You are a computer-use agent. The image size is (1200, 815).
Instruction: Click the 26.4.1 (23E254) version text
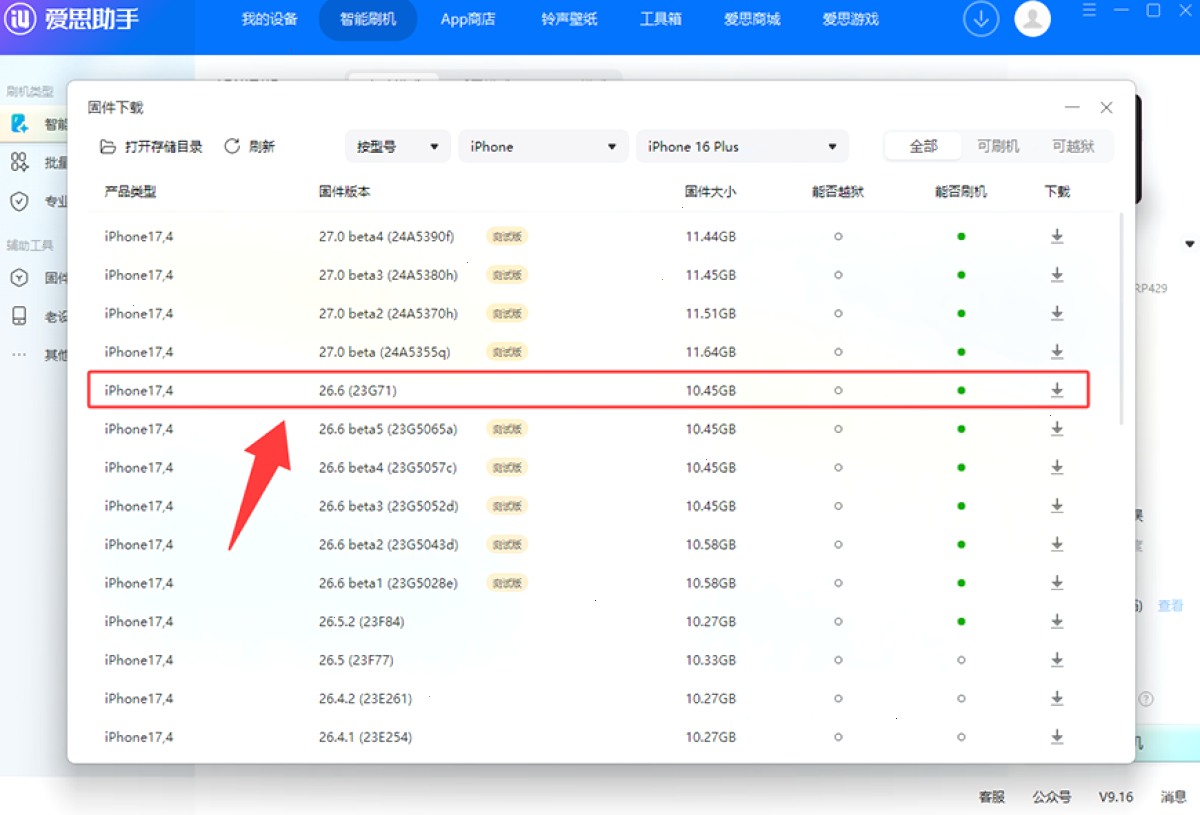[365, 737]
